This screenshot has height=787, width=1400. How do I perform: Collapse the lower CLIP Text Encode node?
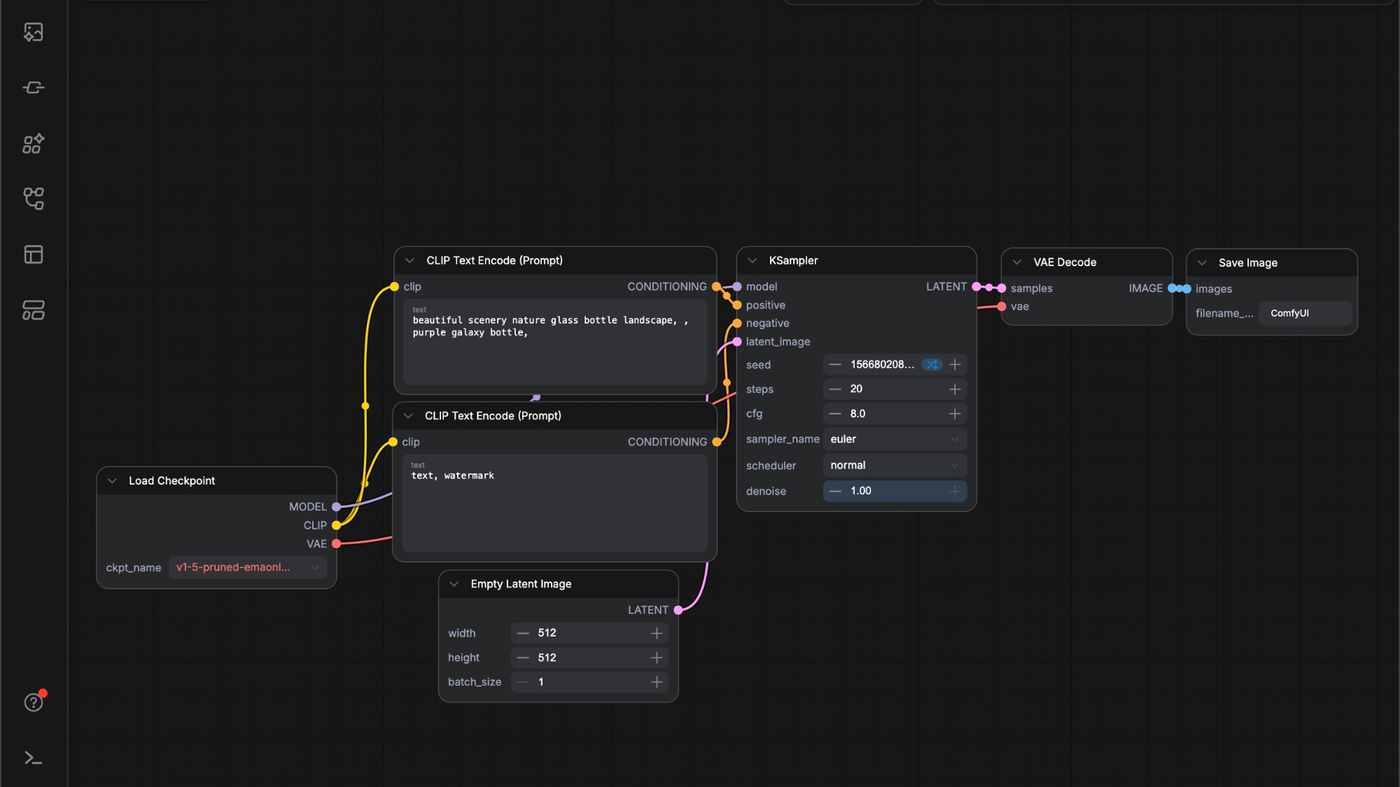pos(408,416)
